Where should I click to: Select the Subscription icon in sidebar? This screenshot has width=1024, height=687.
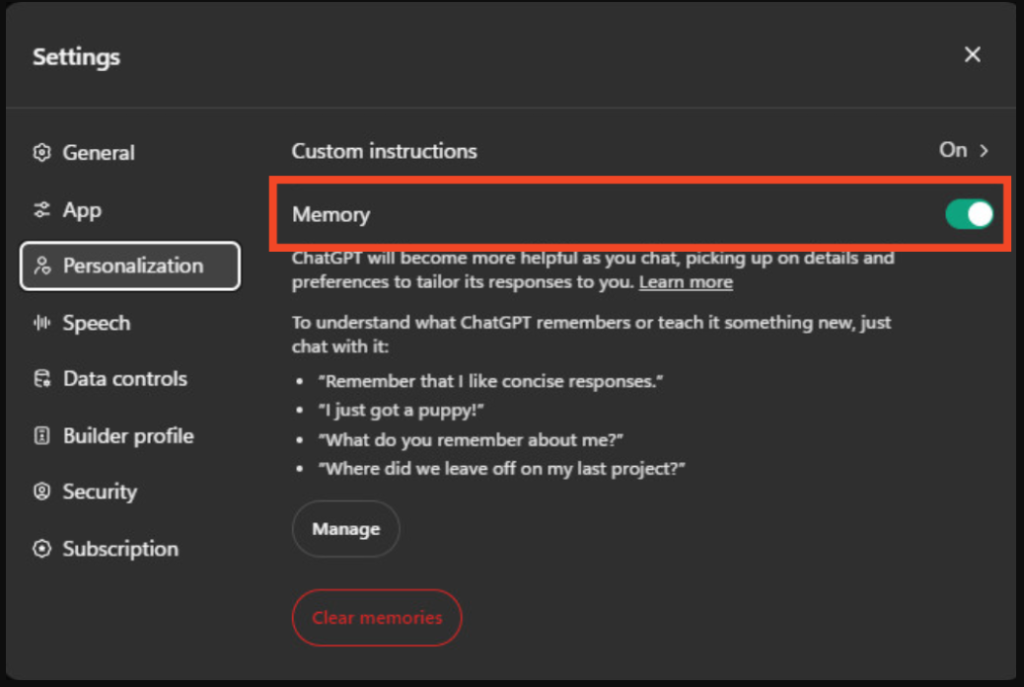[41, 548]
